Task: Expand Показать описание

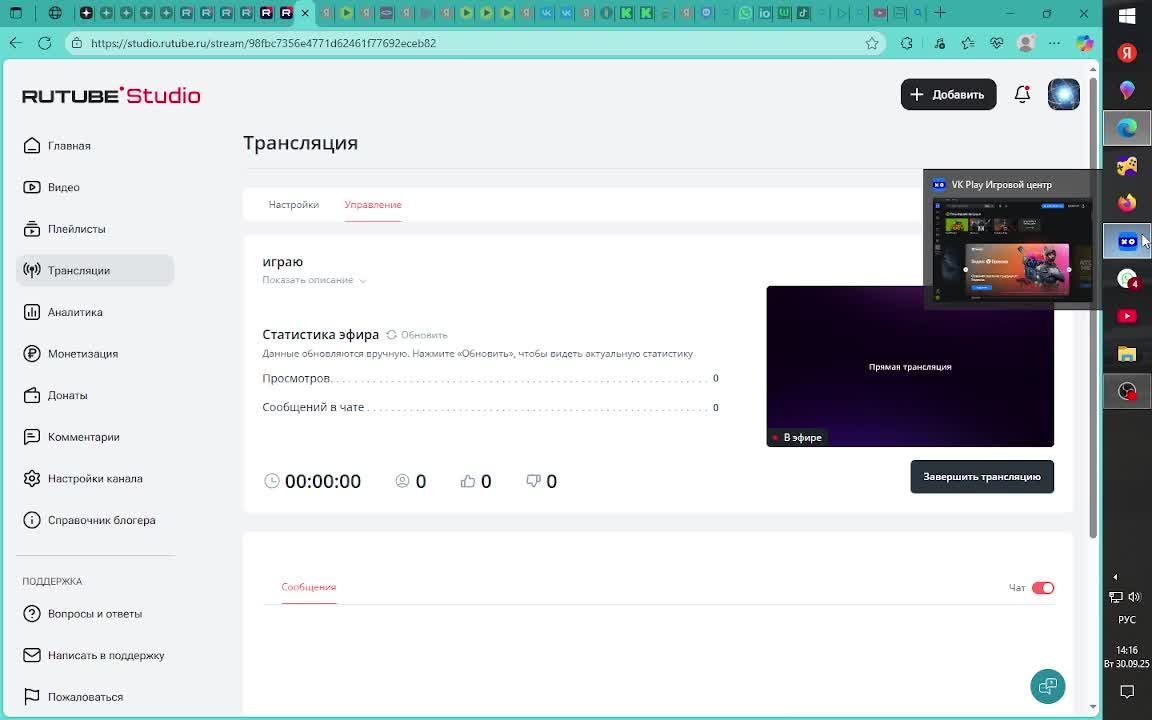Action: tap(314, 280)
